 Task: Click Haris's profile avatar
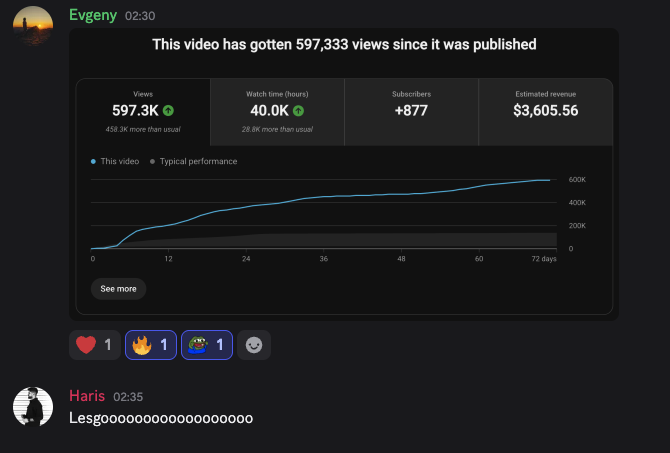coord(33,406)
